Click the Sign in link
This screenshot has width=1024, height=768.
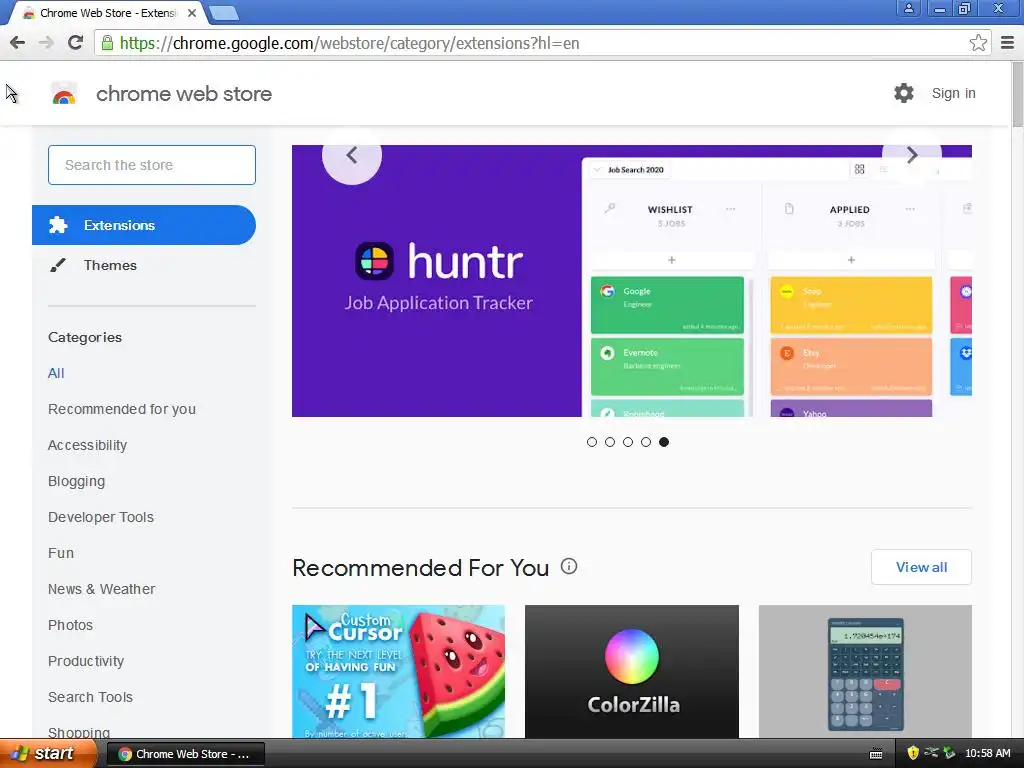point(953,93)
